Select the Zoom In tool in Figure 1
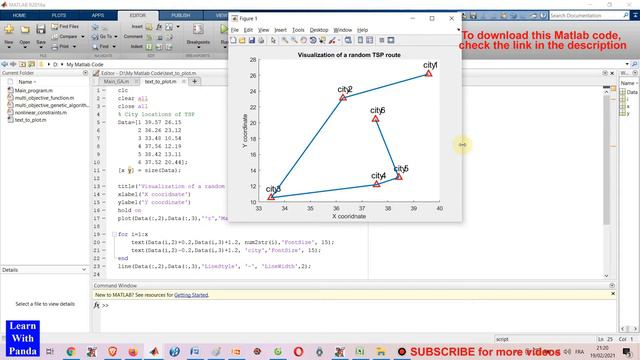 (284, 40)
